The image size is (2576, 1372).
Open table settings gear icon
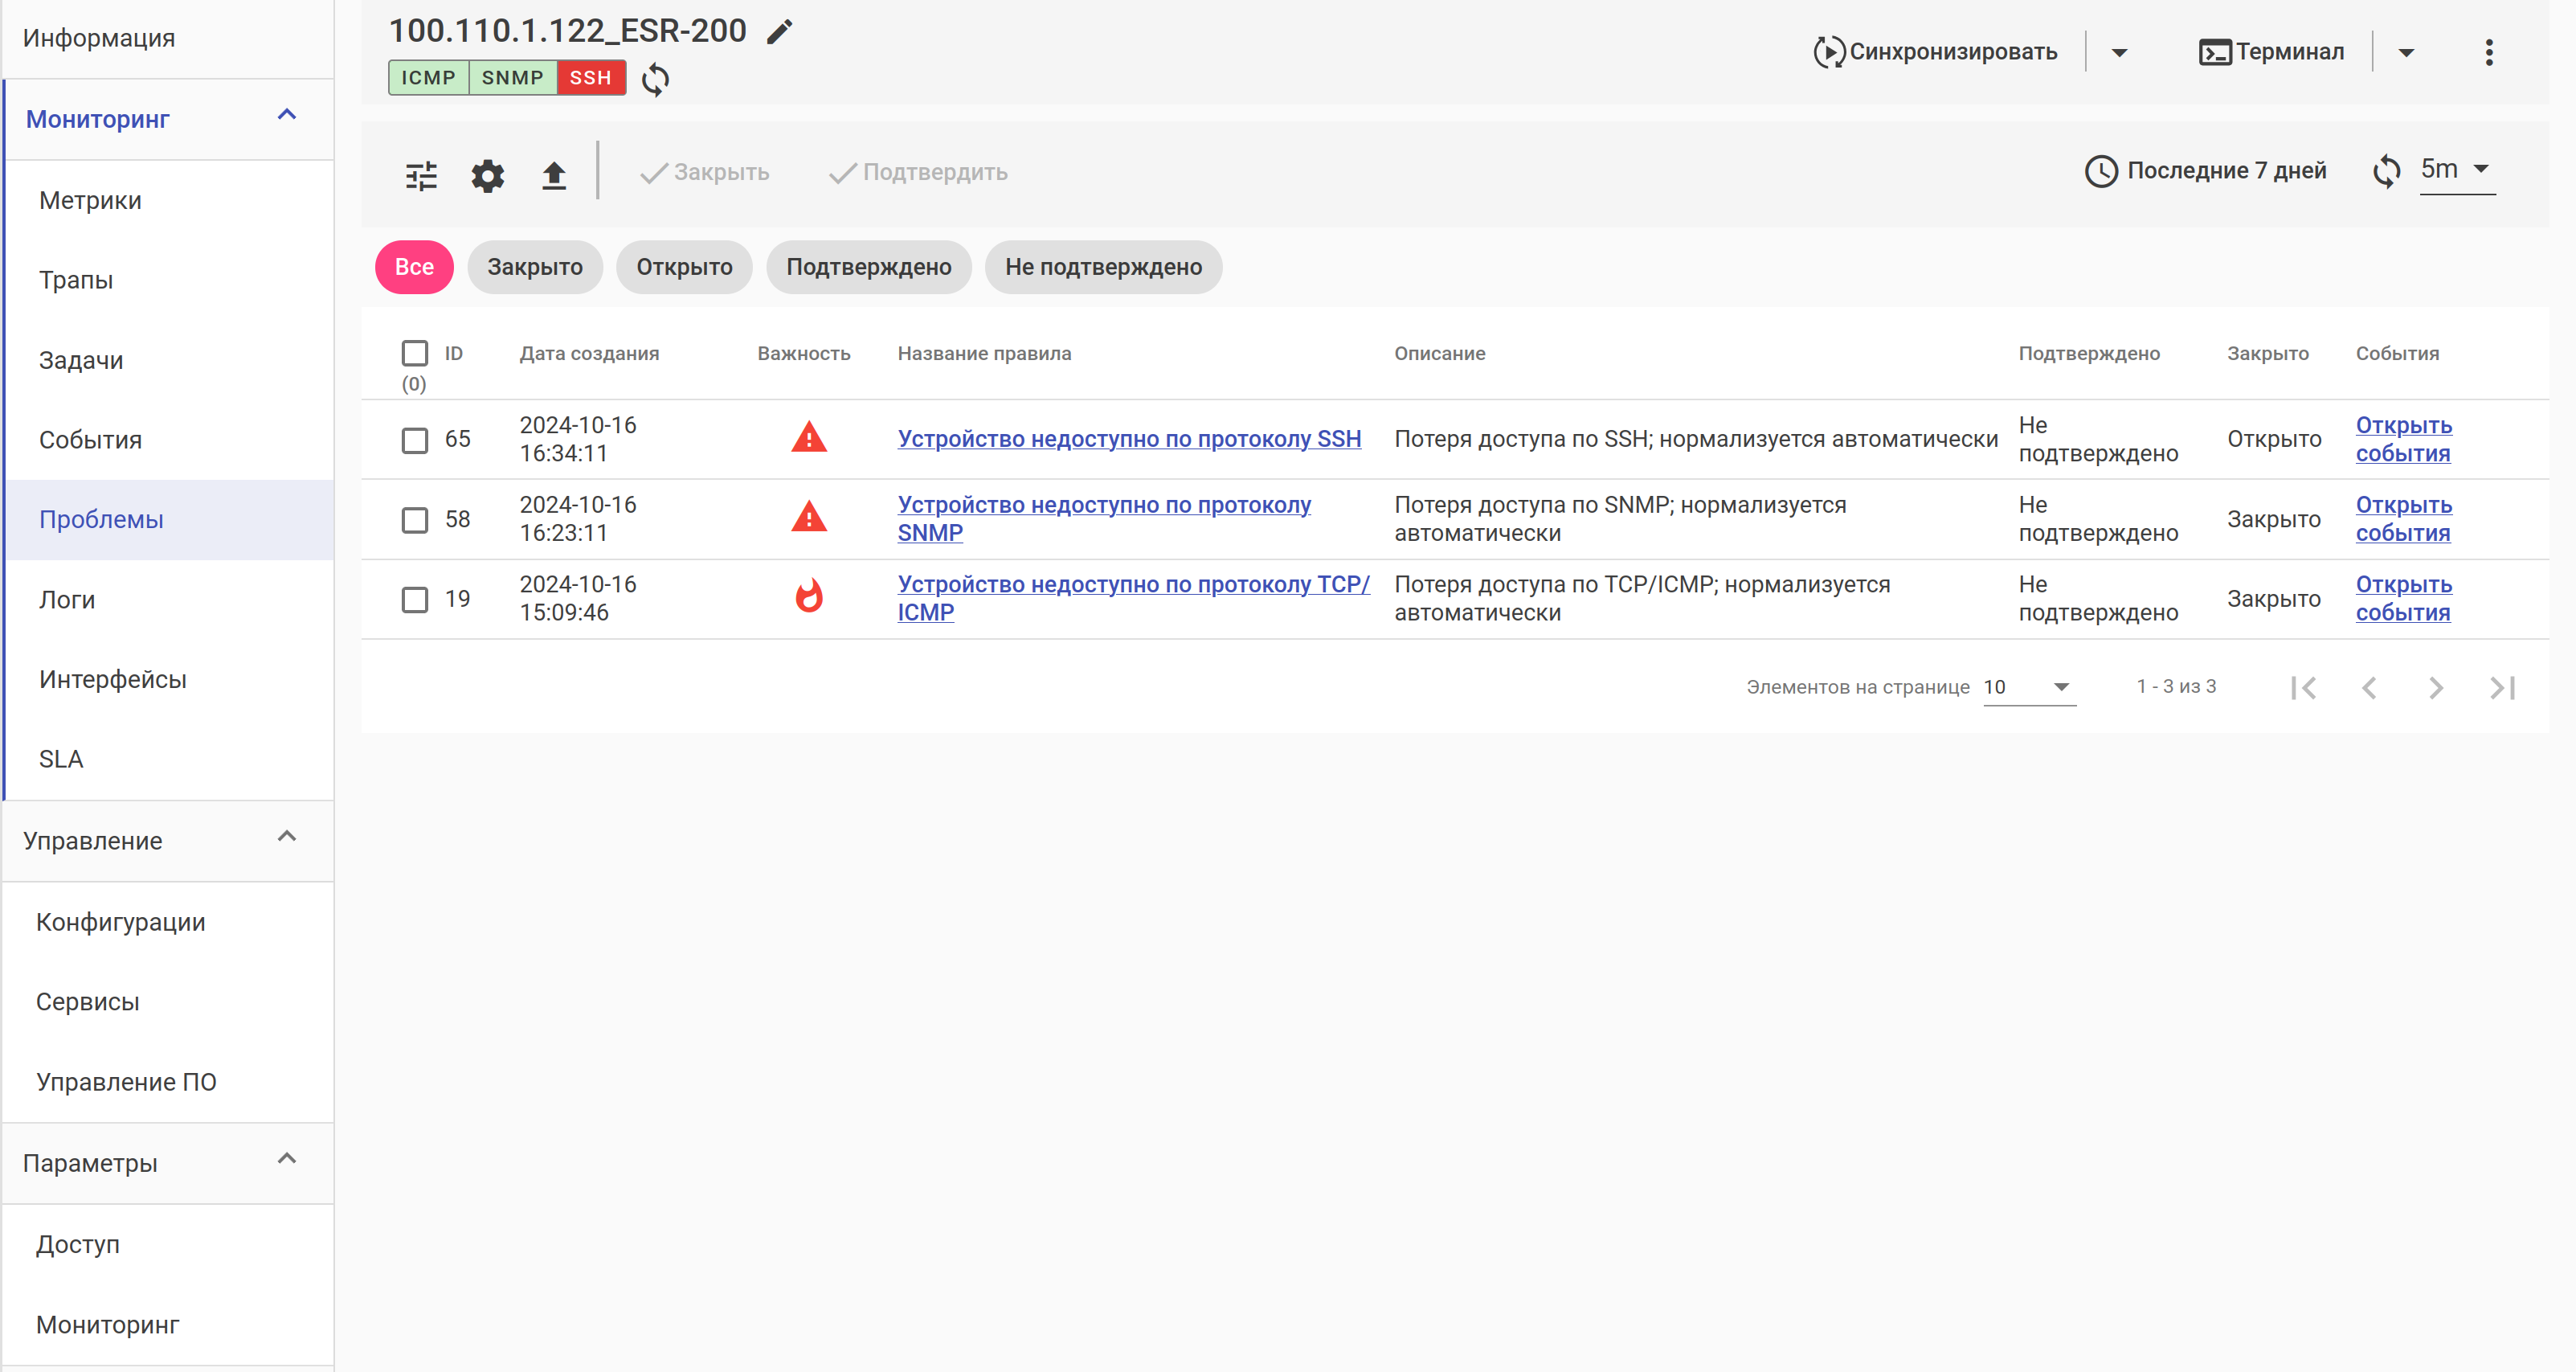point(488,176)
